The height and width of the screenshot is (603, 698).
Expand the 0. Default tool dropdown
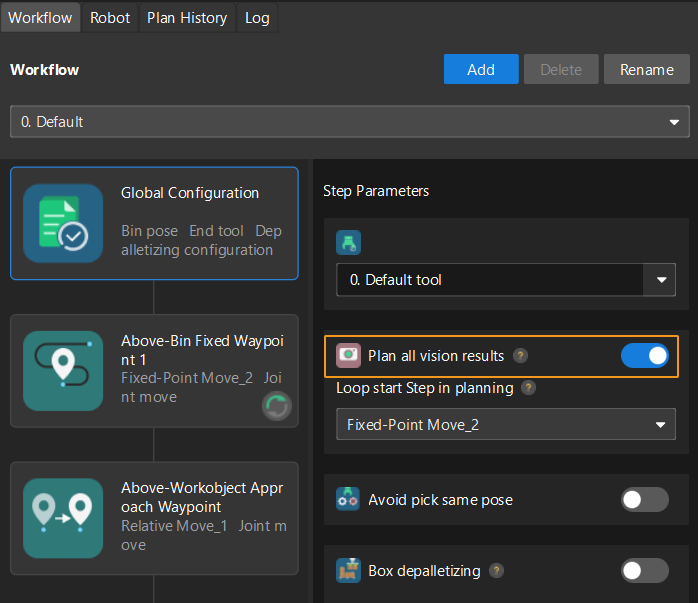coord(505,280)
